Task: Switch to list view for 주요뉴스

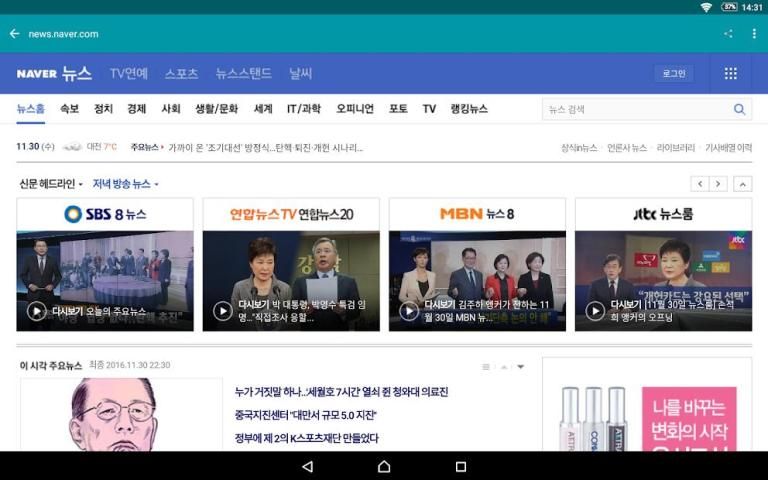Action: coord(486,367)
